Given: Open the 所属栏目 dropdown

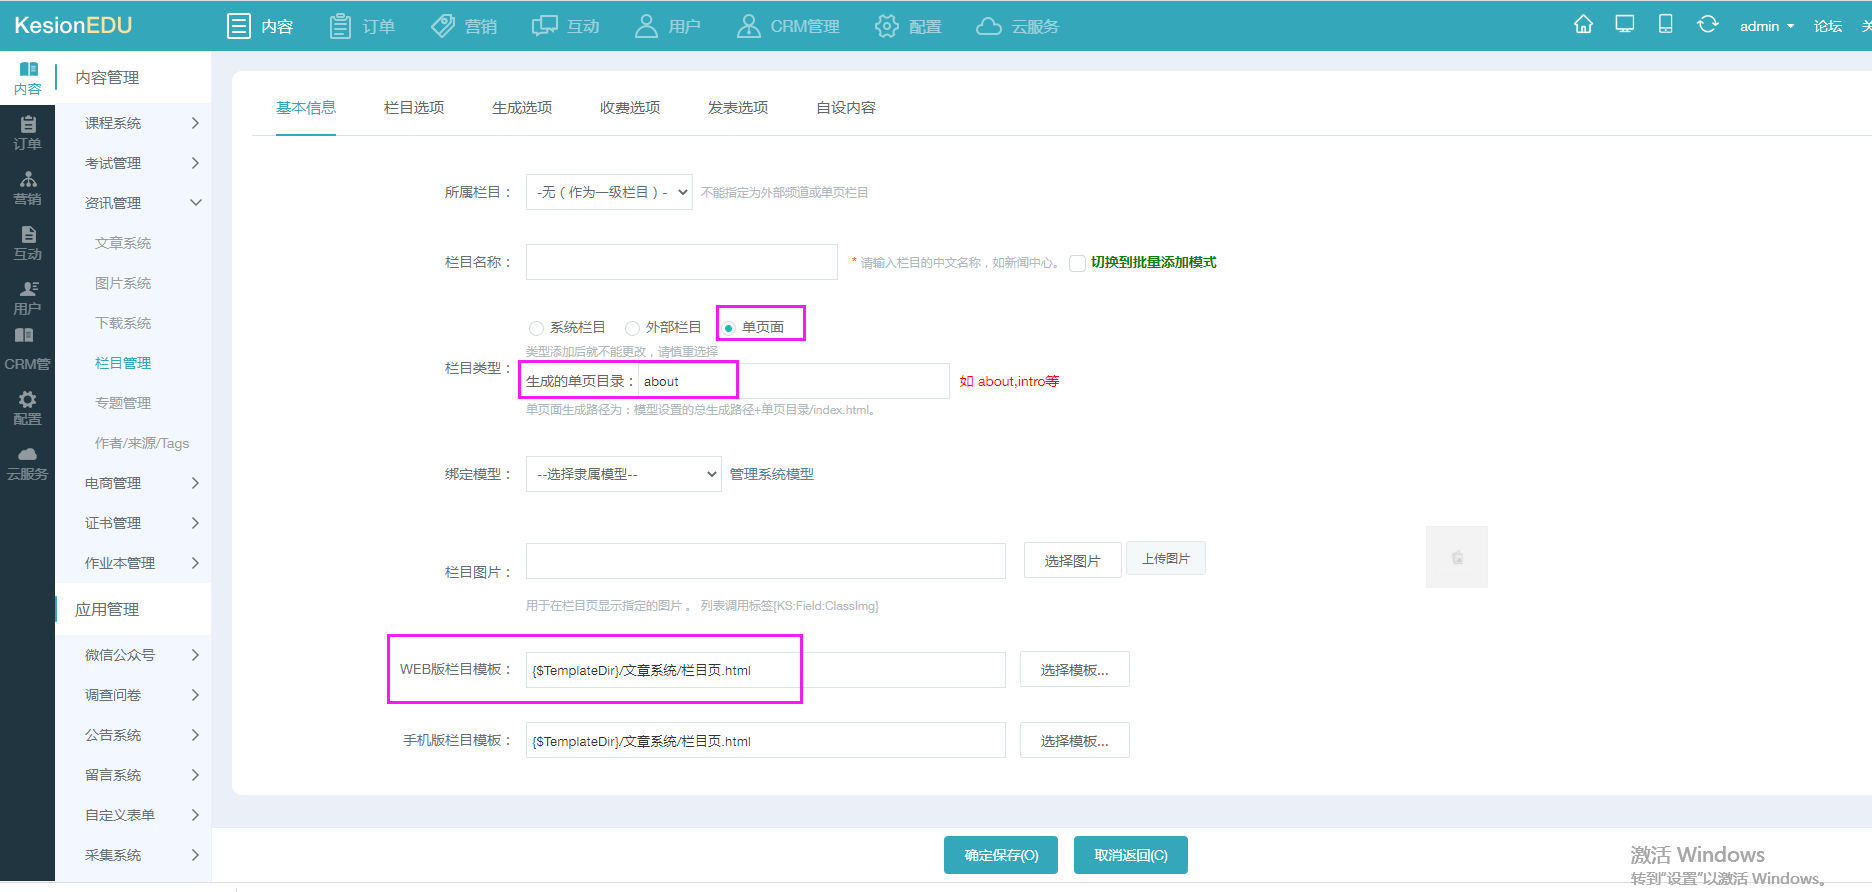Looking at the screenshot, I should [x=610, y=192].
